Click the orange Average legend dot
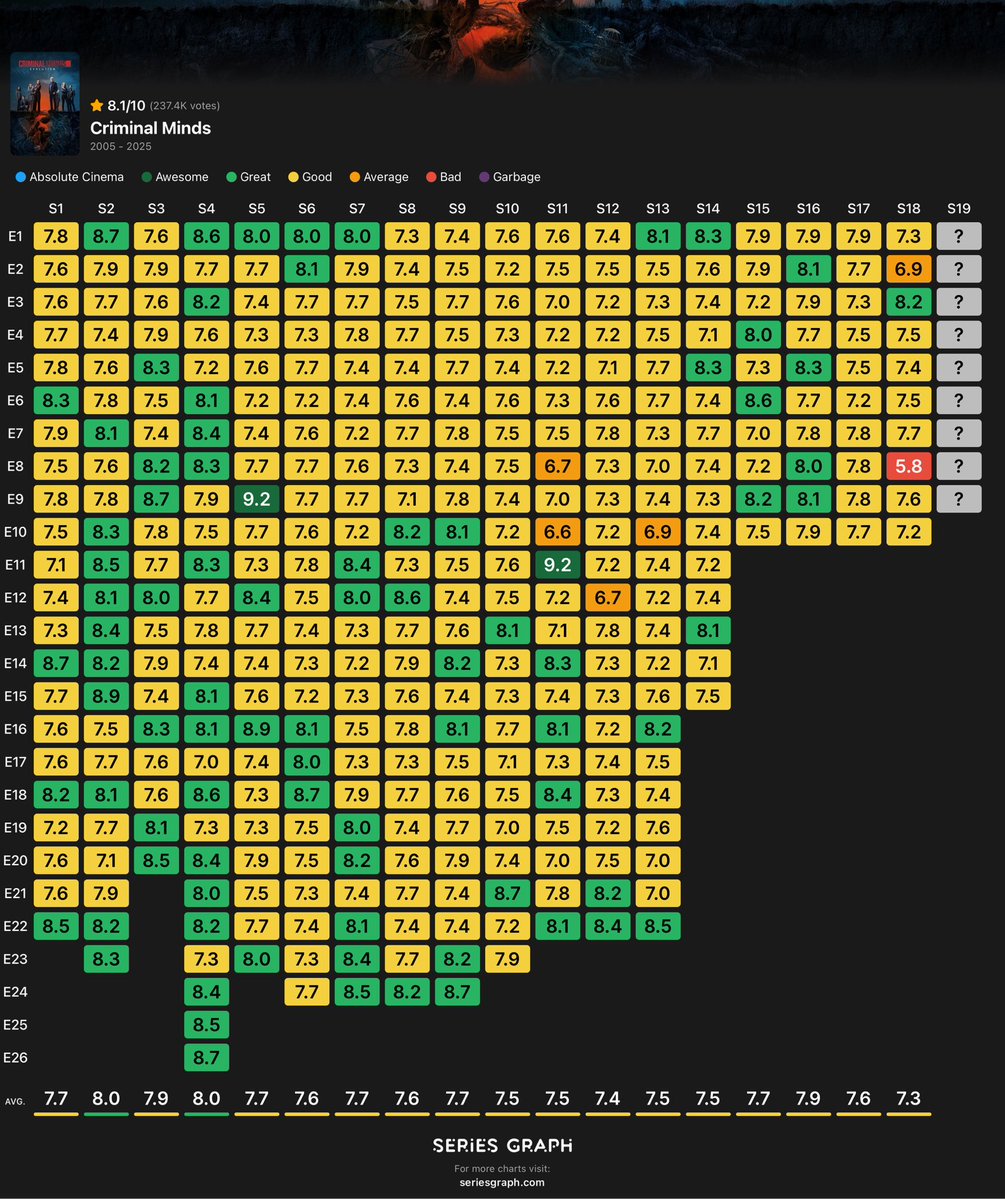 coord(356,177)
